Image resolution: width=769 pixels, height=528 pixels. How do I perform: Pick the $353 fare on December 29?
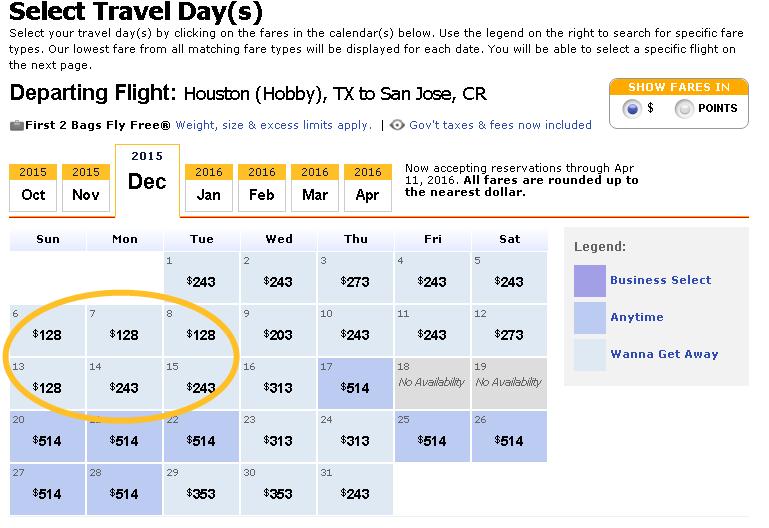(201, 494)
